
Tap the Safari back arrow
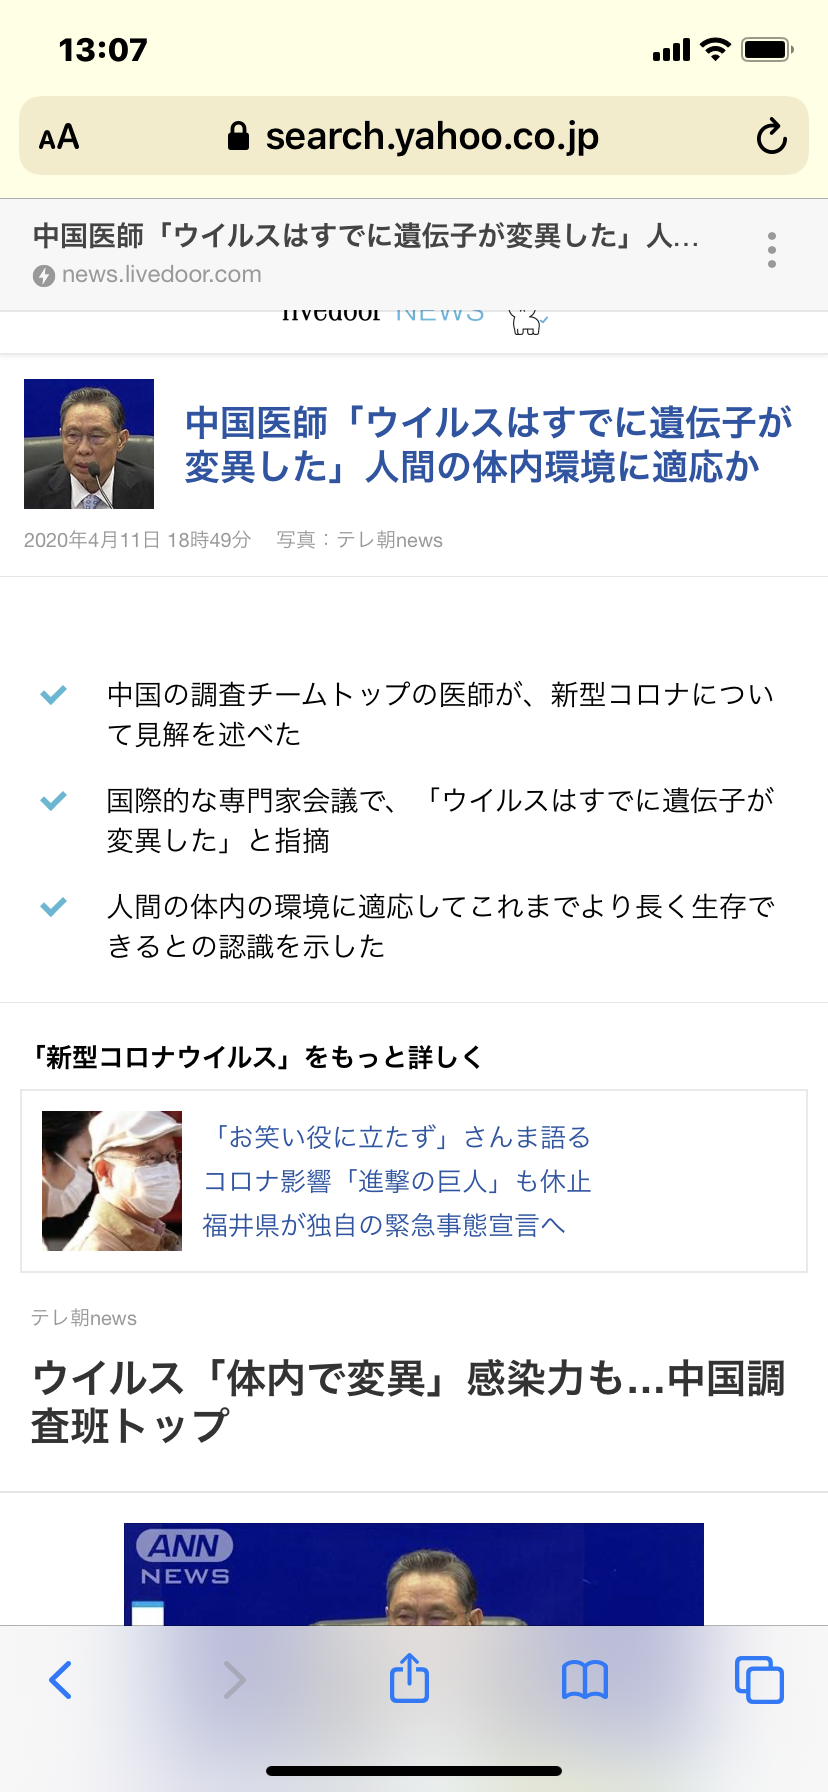(61, 1680)
